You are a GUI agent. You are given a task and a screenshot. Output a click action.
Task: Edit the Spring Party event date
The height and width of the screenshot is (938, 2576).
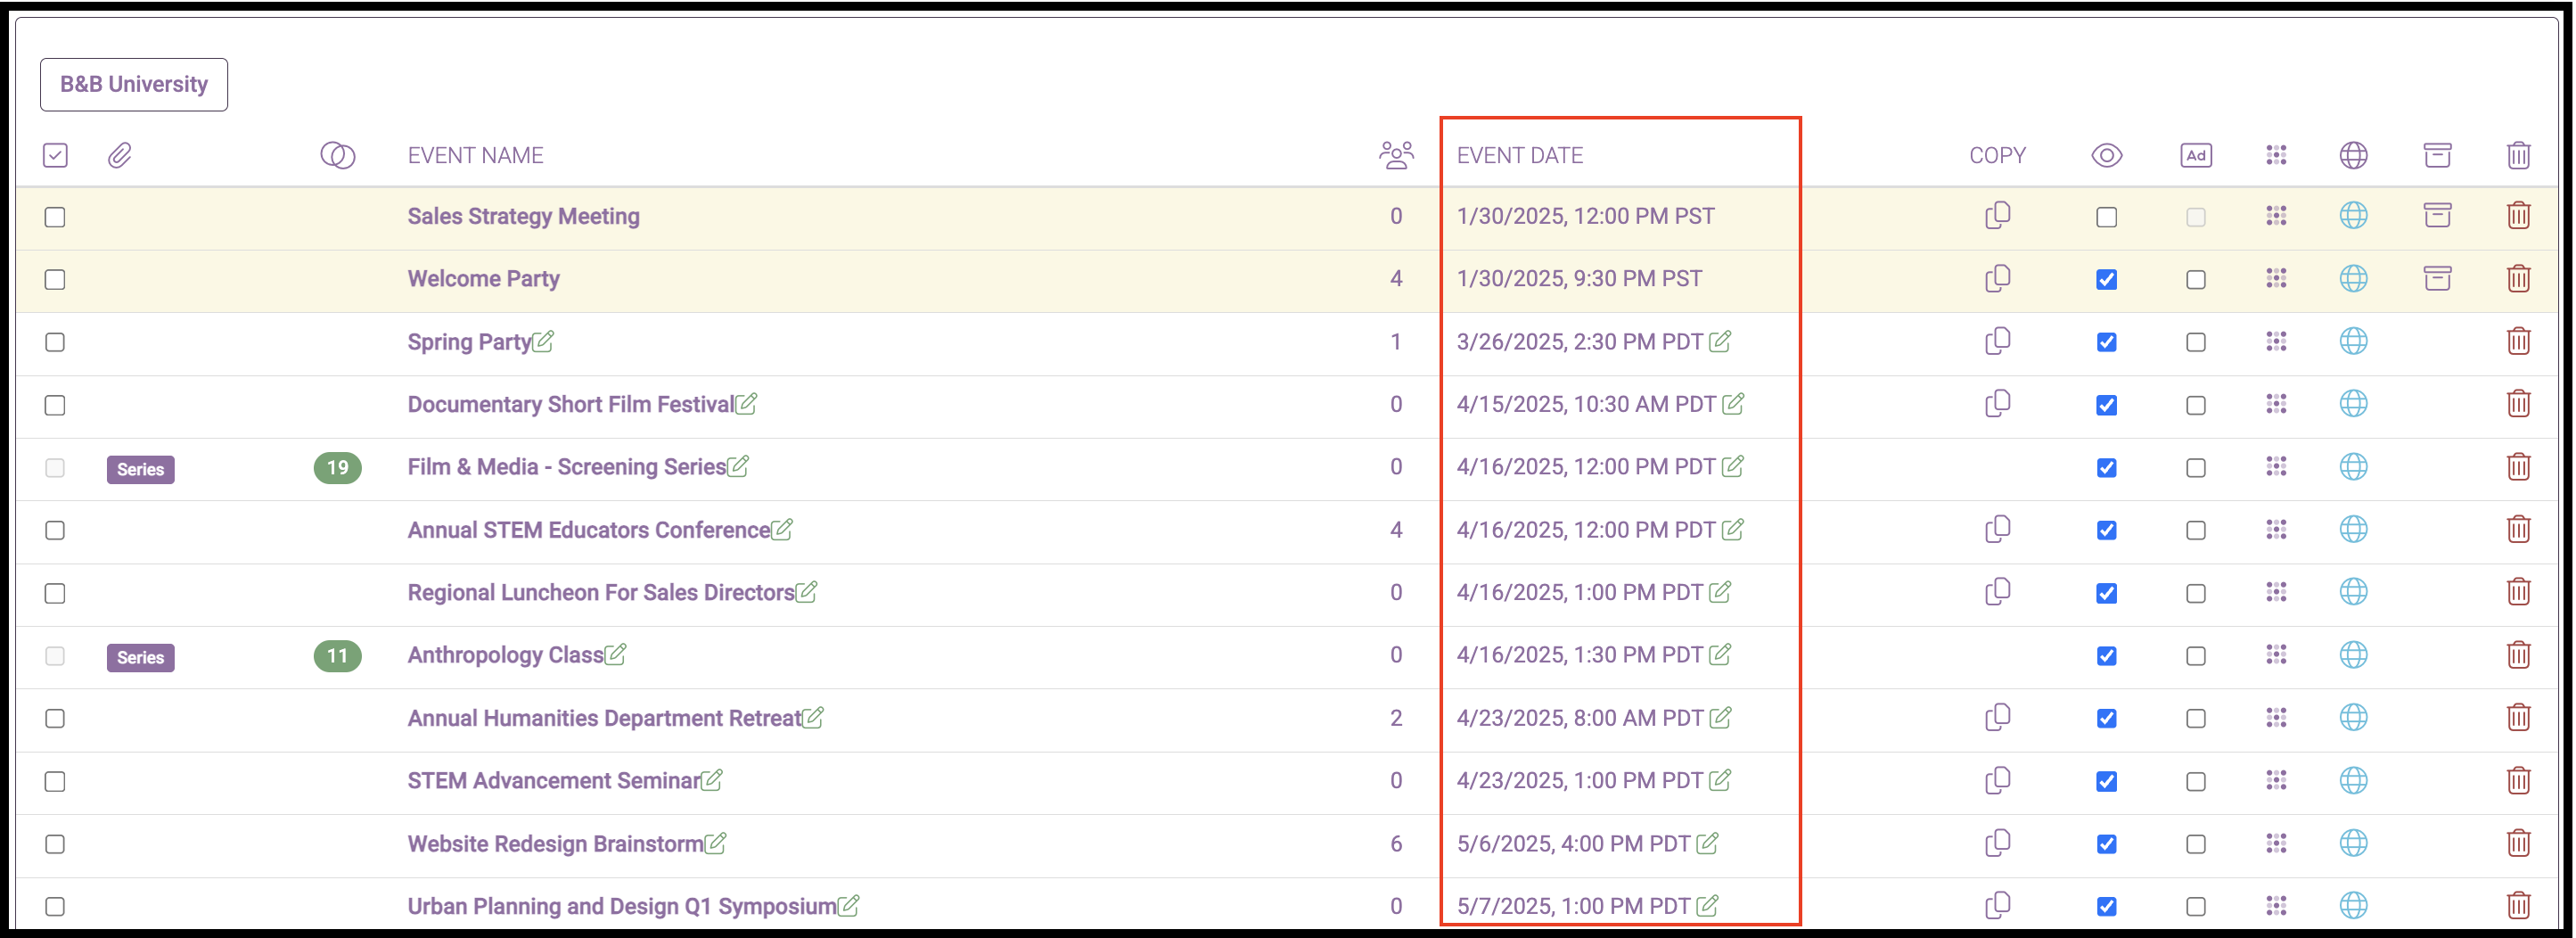pos(1720,341)
